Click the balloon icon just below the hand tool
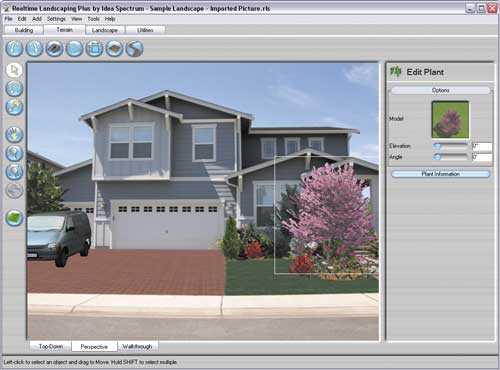The height and width of the screenshot is (370, 500). pyautogui.click(x=14, y=153)
